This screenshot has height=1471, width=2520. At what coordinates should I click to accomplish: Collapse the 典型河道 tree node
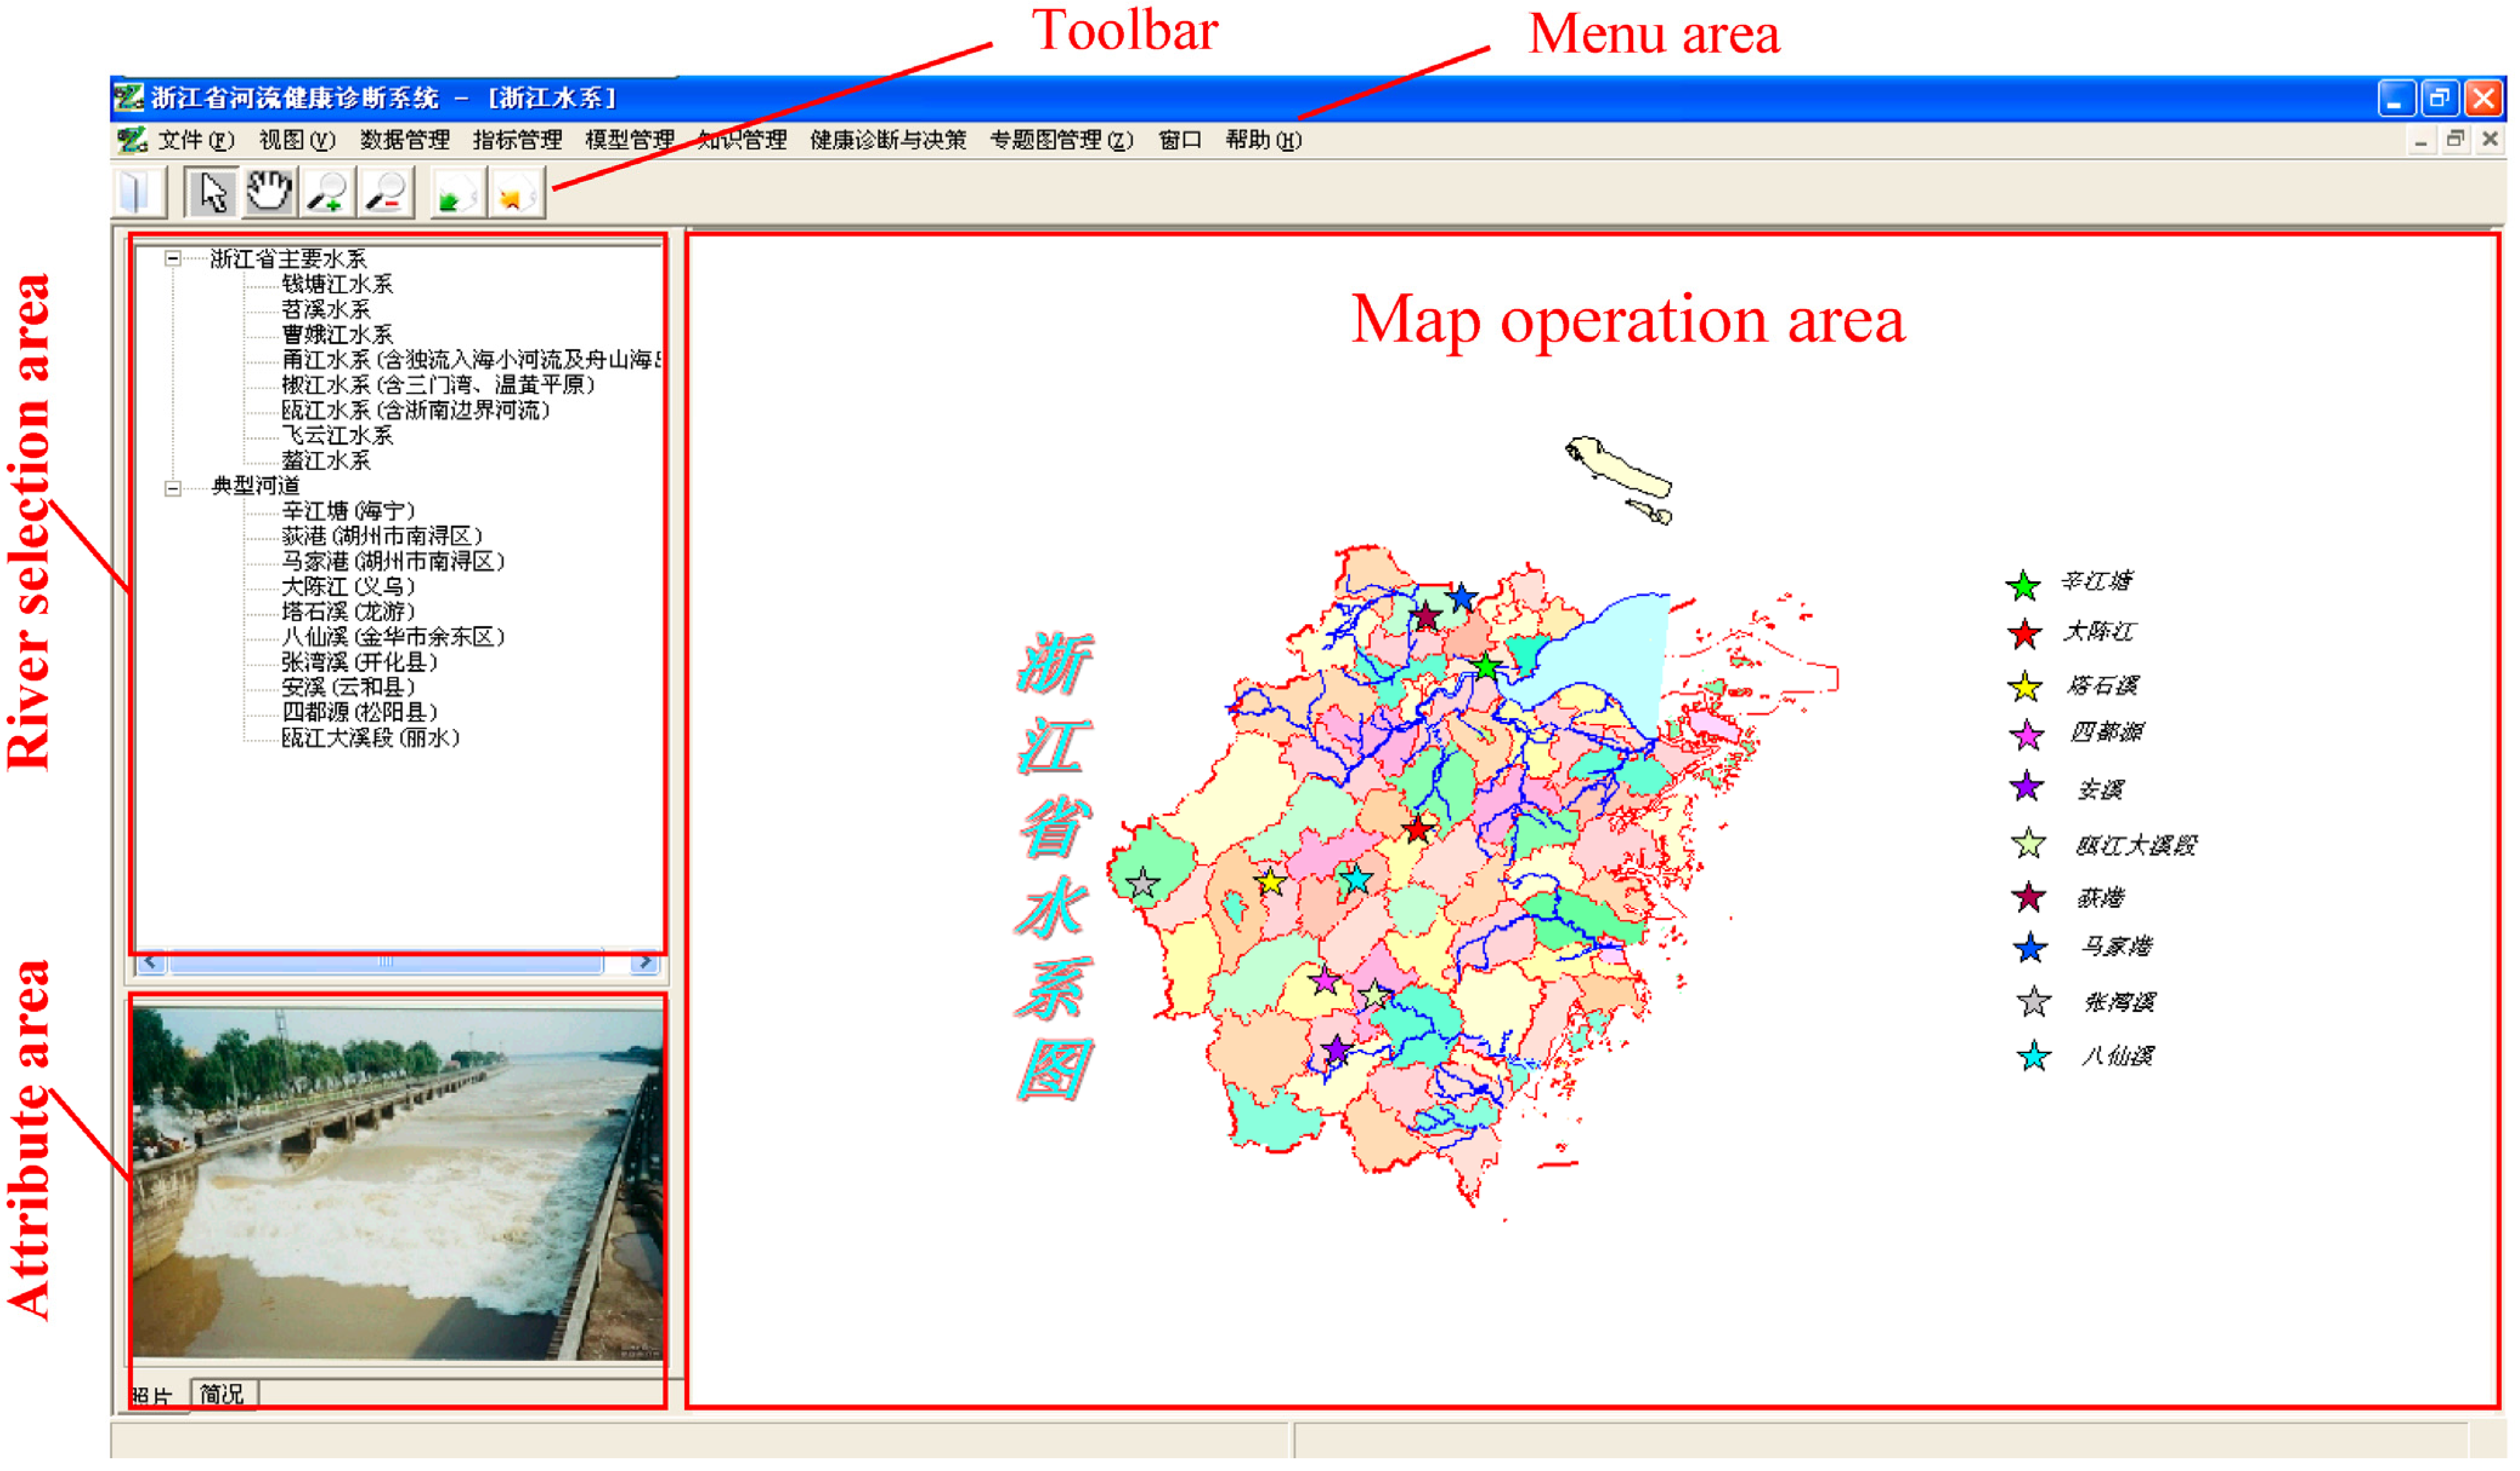(173, 489)
